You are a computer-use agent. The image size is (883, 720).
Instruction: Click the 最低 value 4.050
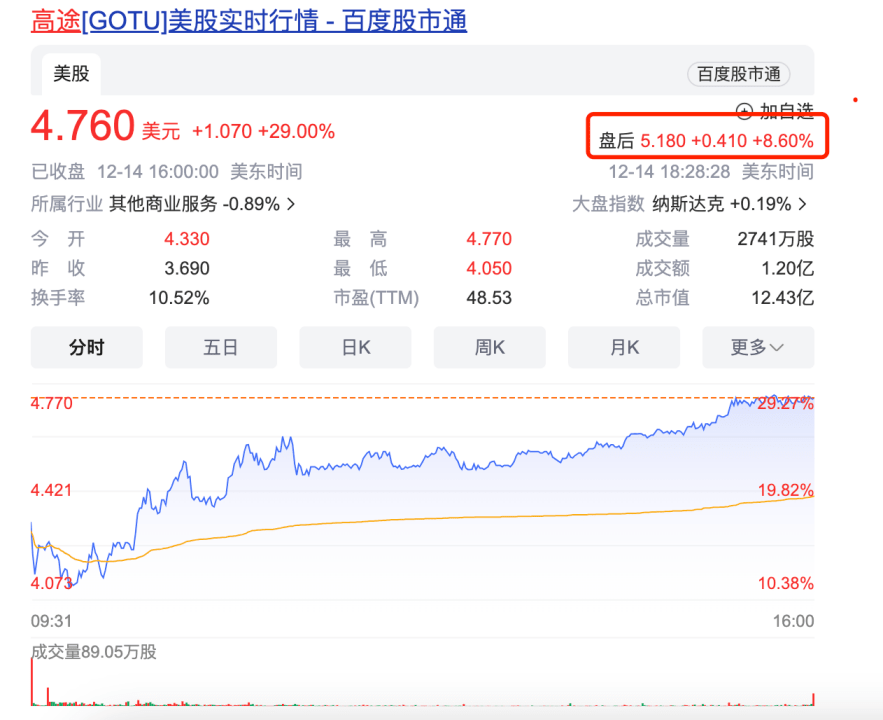coord(489,269)
